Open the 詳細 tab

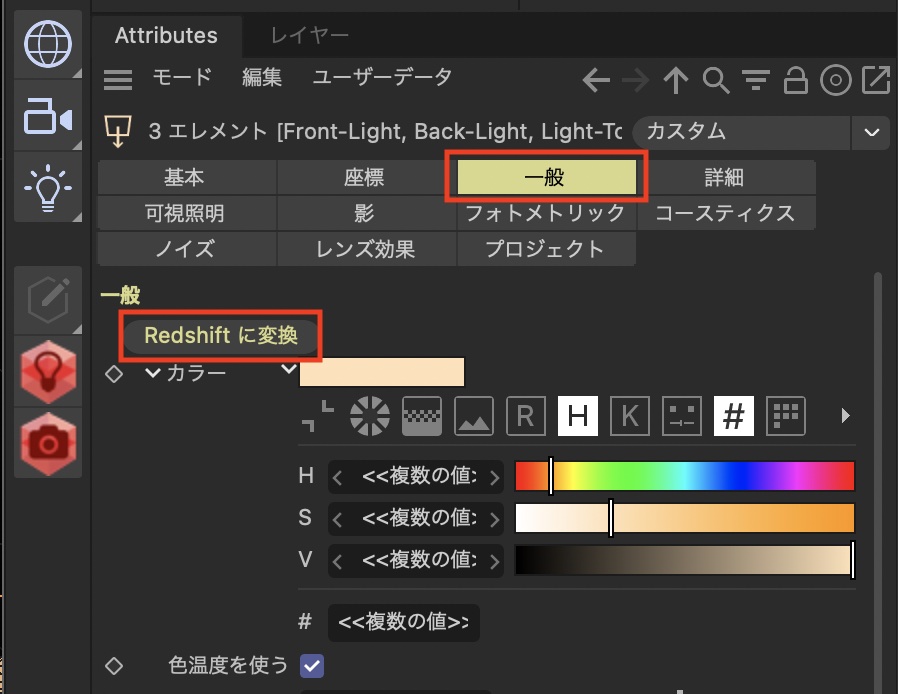pyautogui.click(x=724, y=177)
